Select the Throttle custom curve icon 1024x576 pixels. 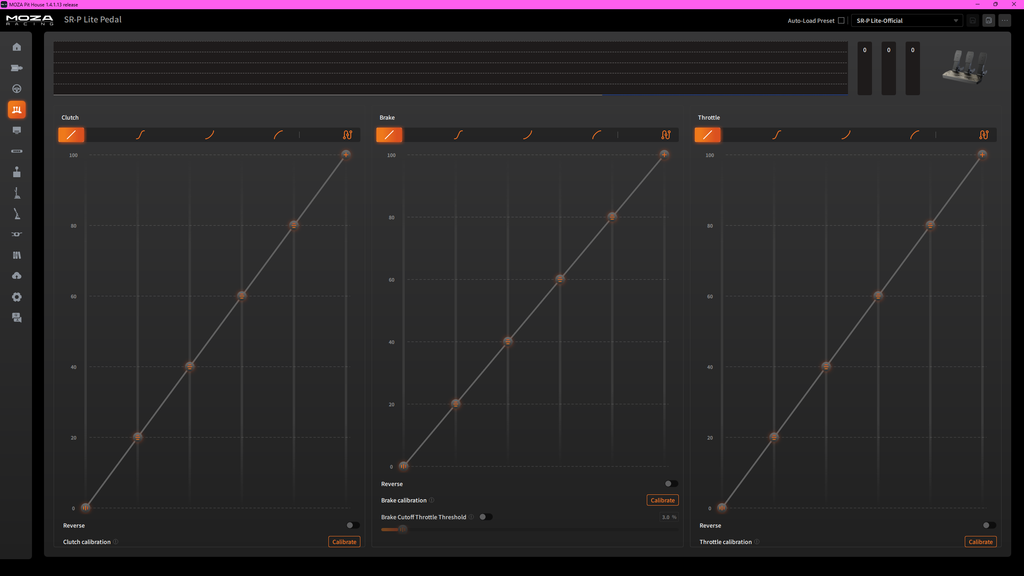point(984,135)
